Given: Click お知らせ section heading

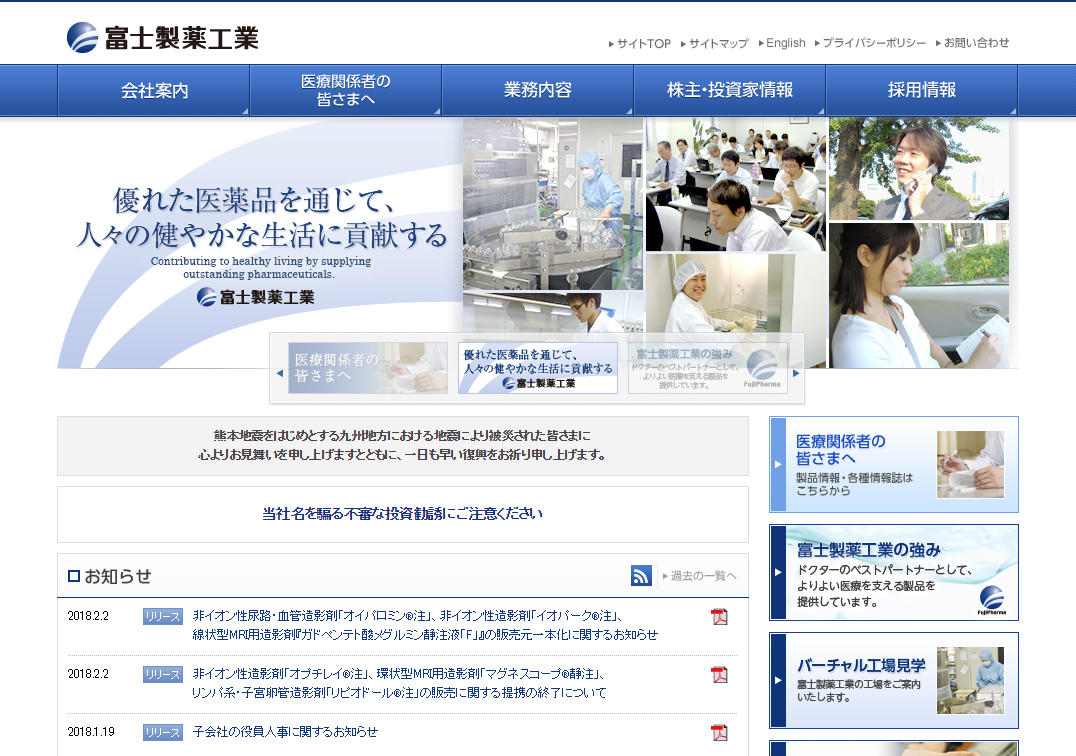Looking at the screenshot, I should click(110, 576).
